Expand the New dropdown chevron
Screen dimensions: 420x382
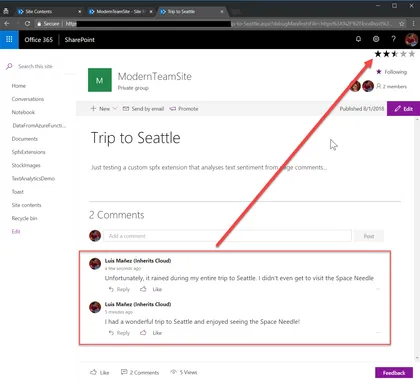(x=115, y=109)
